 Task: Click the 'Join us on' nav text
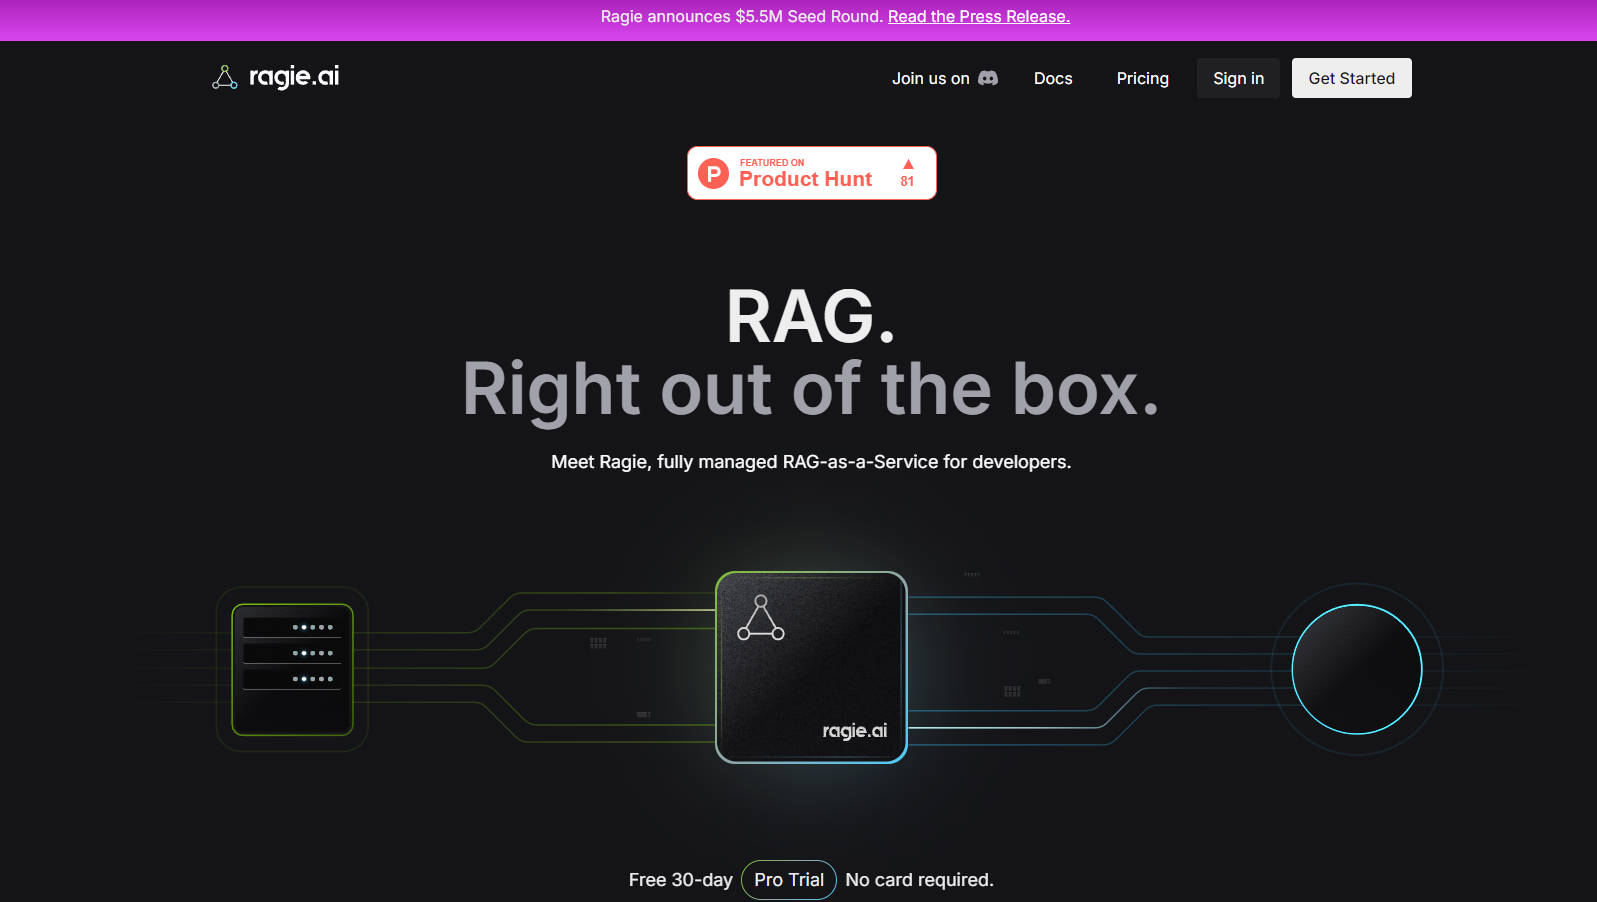coord(930,78)
